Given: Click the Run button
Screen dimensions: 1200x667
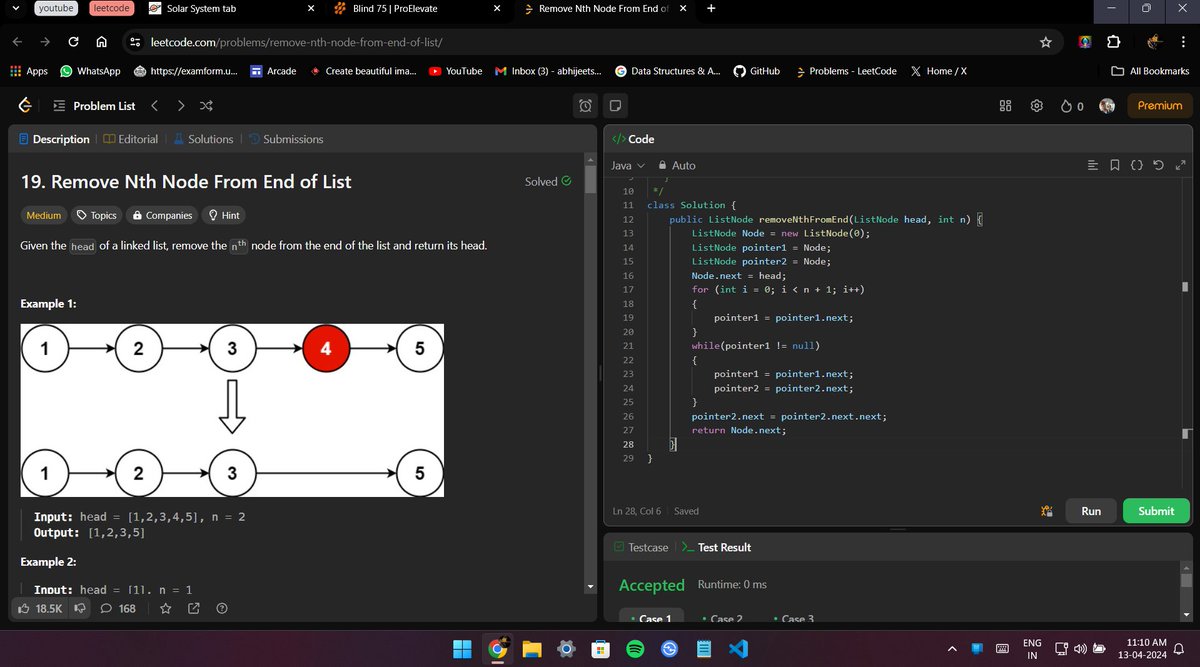Looking at the screenshot, I should 1091,511.
